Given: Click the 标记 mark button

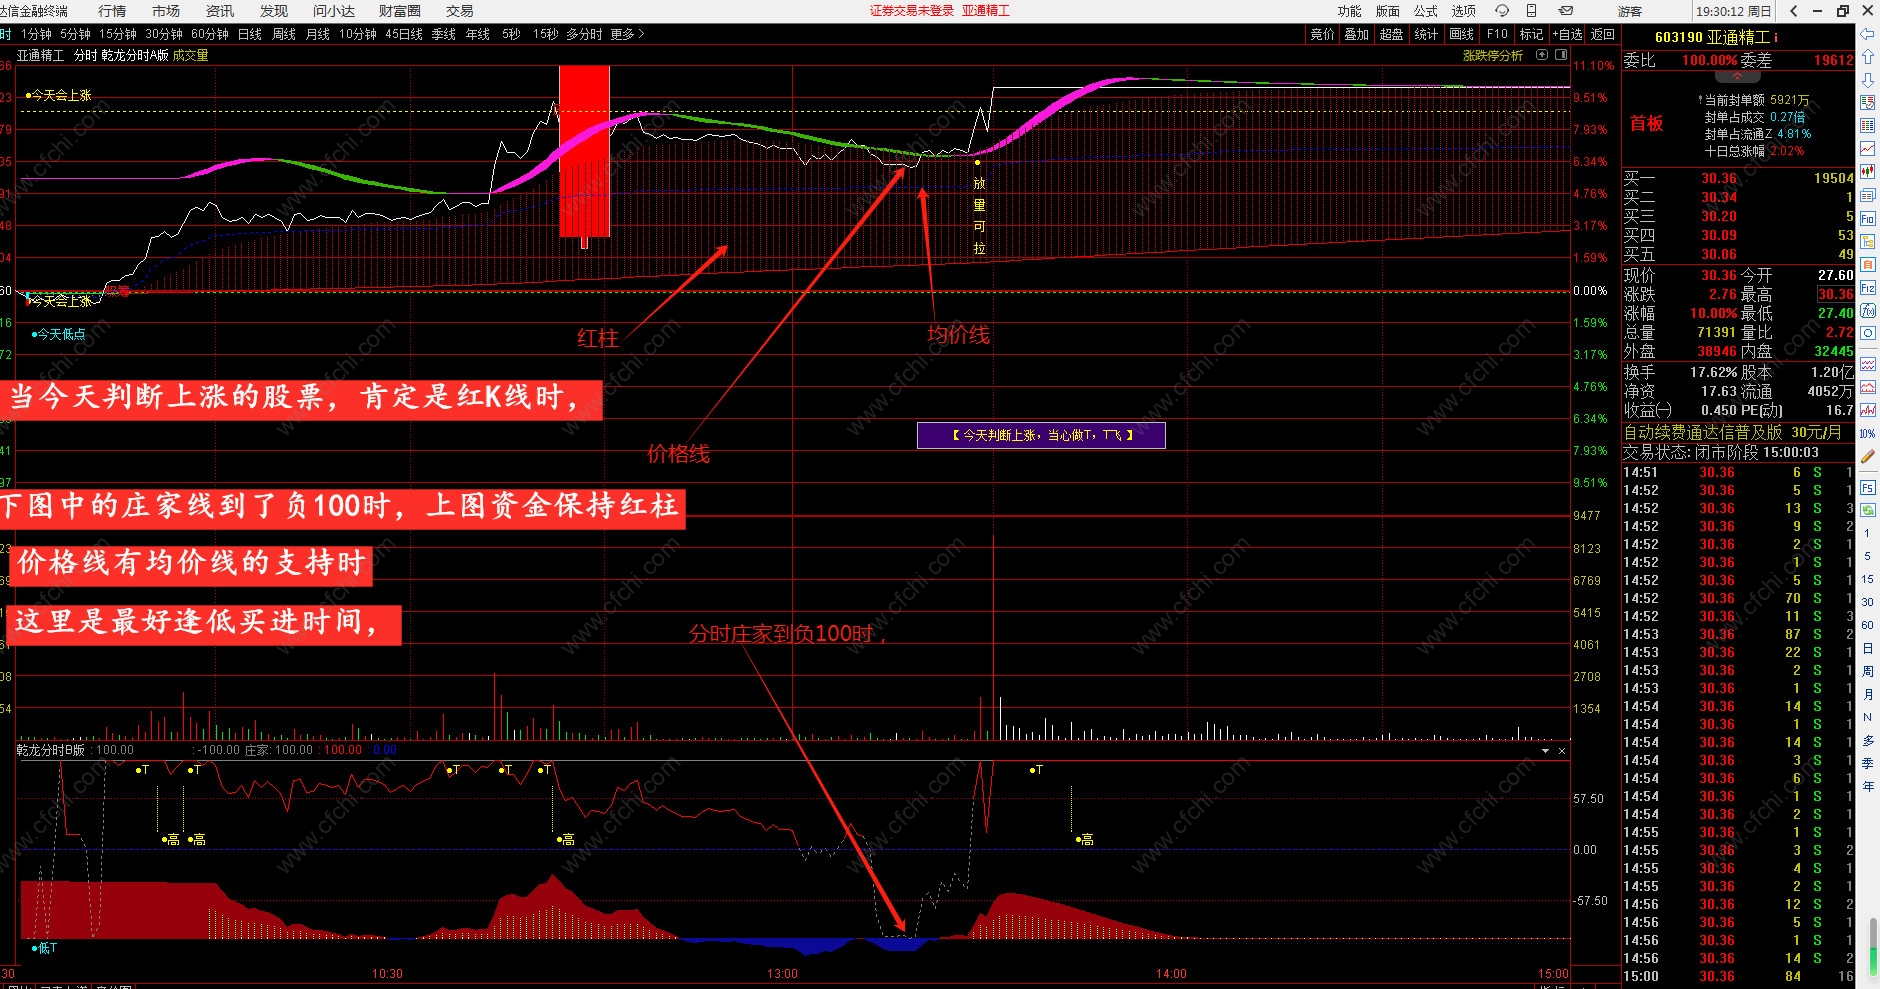Looking at the screenshot, I should (x=1532, y=34).
